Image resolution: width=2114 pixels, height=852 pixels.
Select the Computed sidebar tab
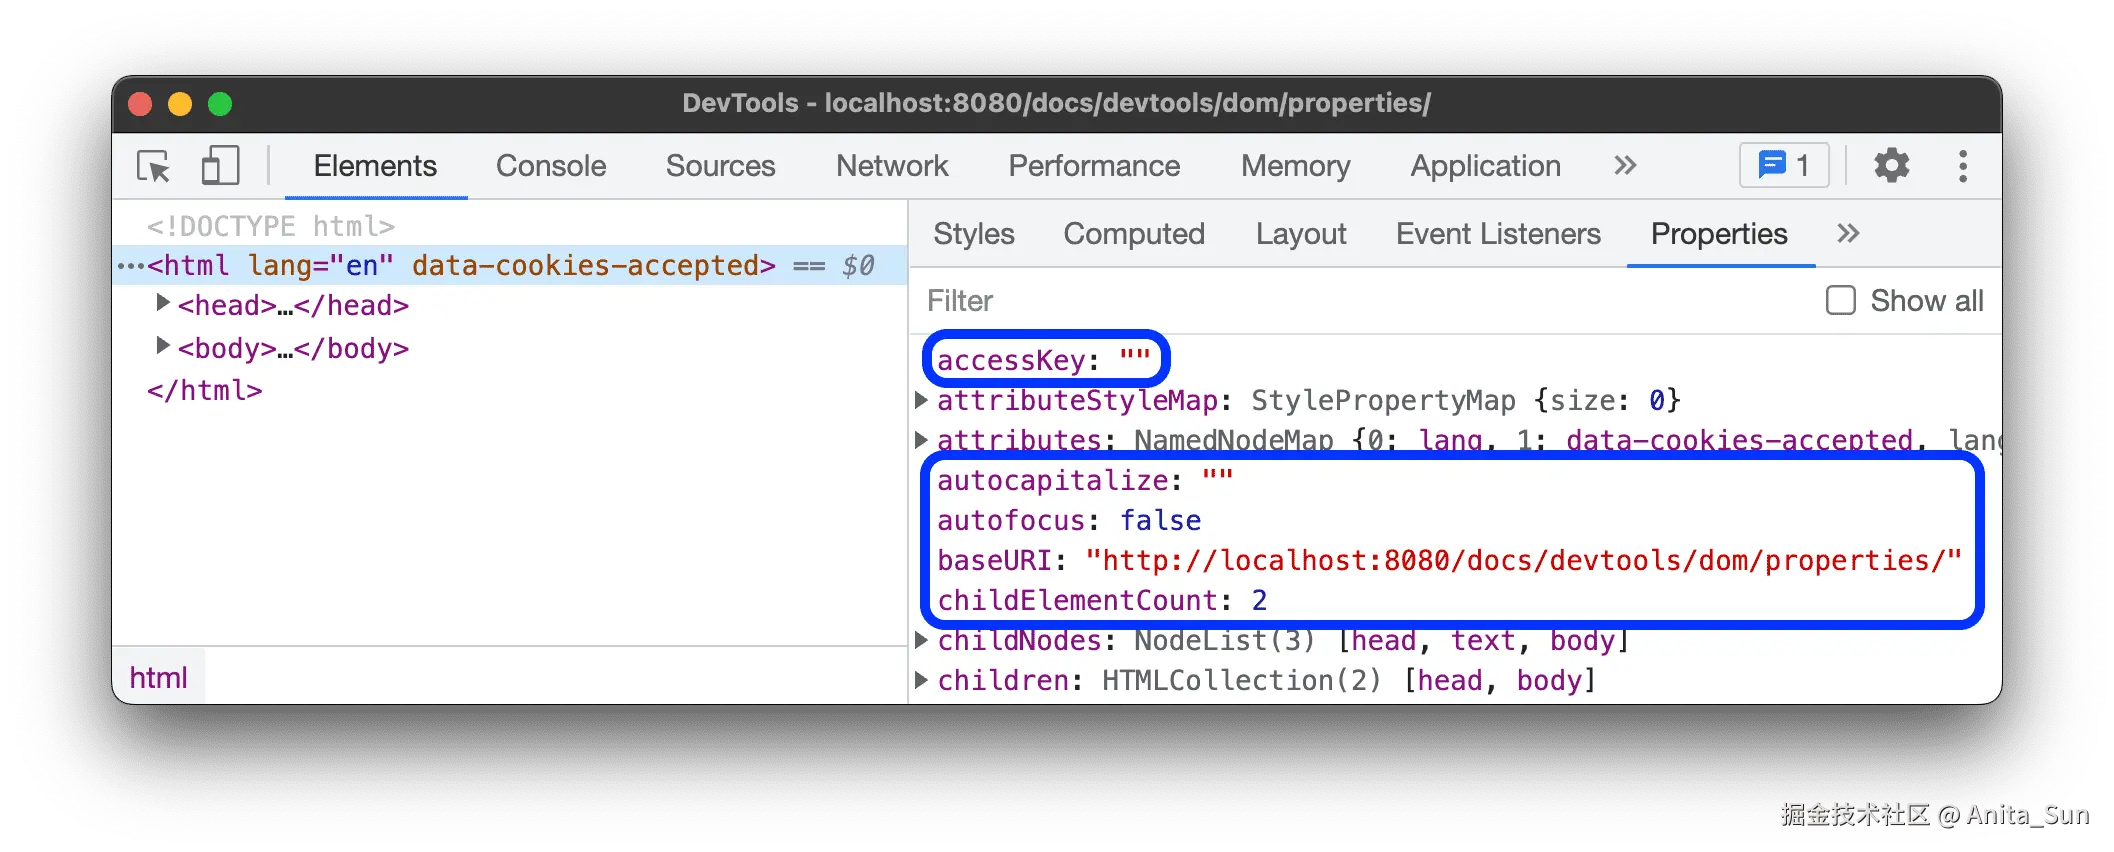[x=1134, y=234]
